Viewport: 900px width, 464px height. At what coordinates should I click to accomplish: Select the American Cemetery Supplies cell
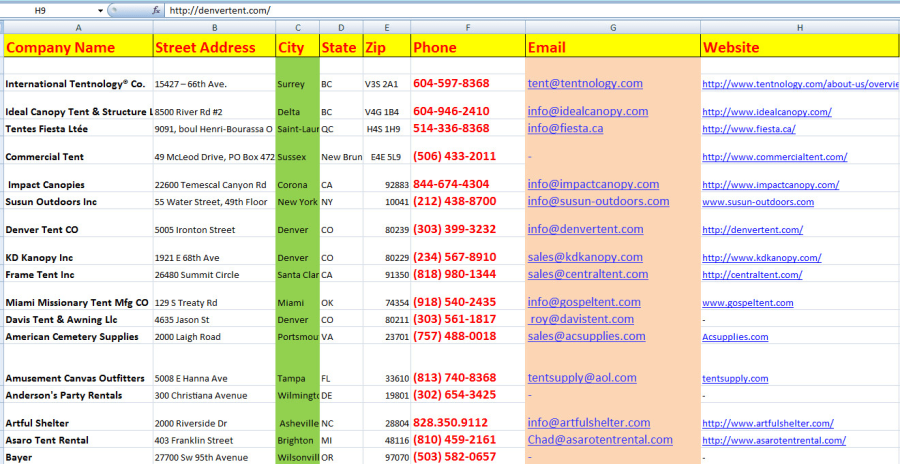pyautogui.click(x=79, y=337)
